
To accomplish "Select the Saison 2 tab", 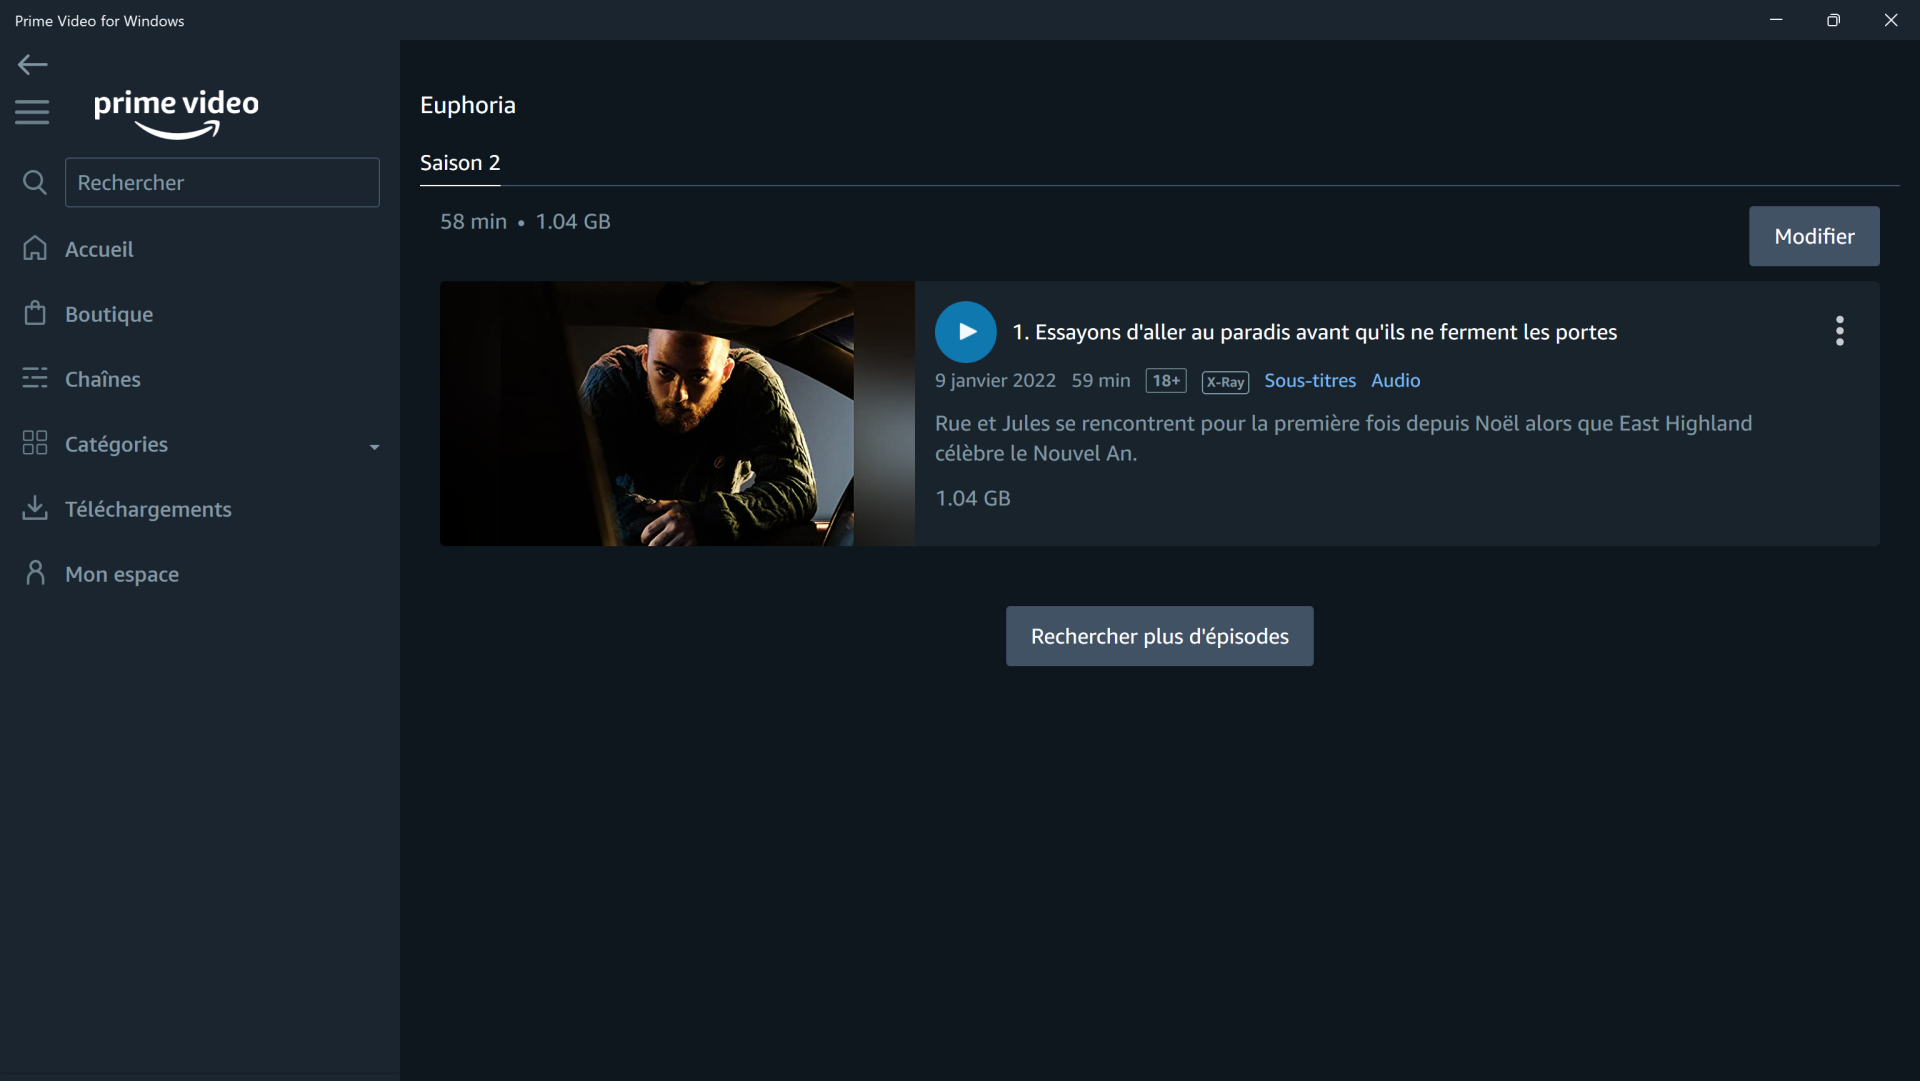I will 460,163.
